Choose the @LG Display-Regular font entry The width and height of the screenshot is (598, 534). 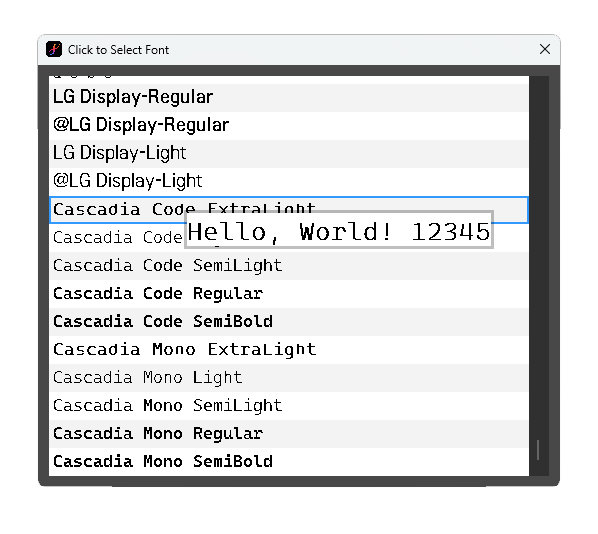coord(289,126)
